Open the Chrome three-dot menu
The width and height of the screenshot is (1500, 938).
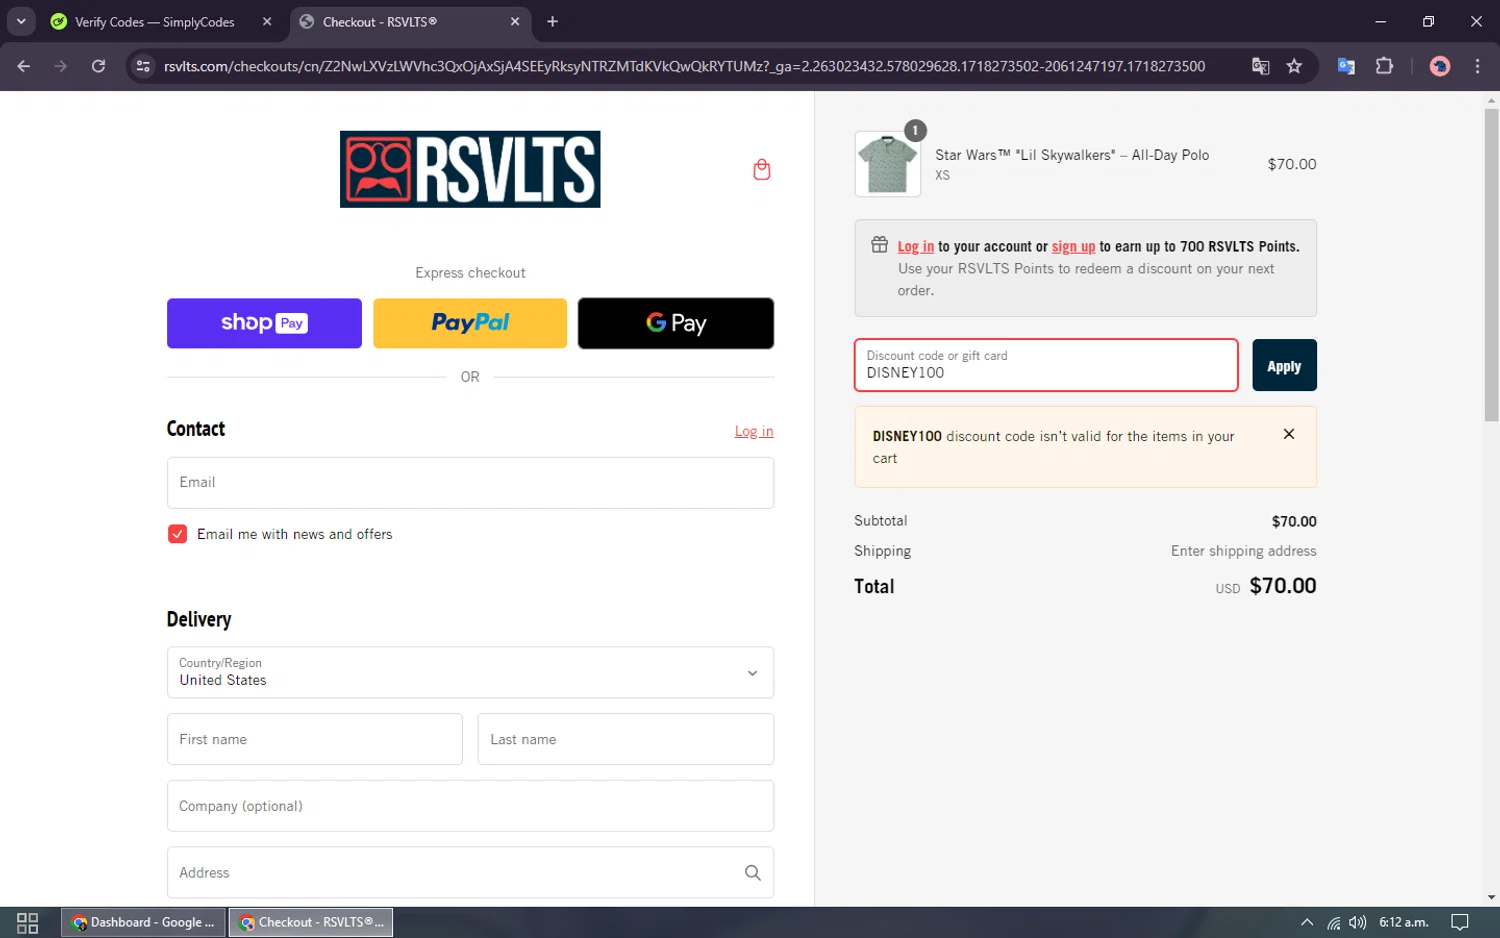(1477, 66)
